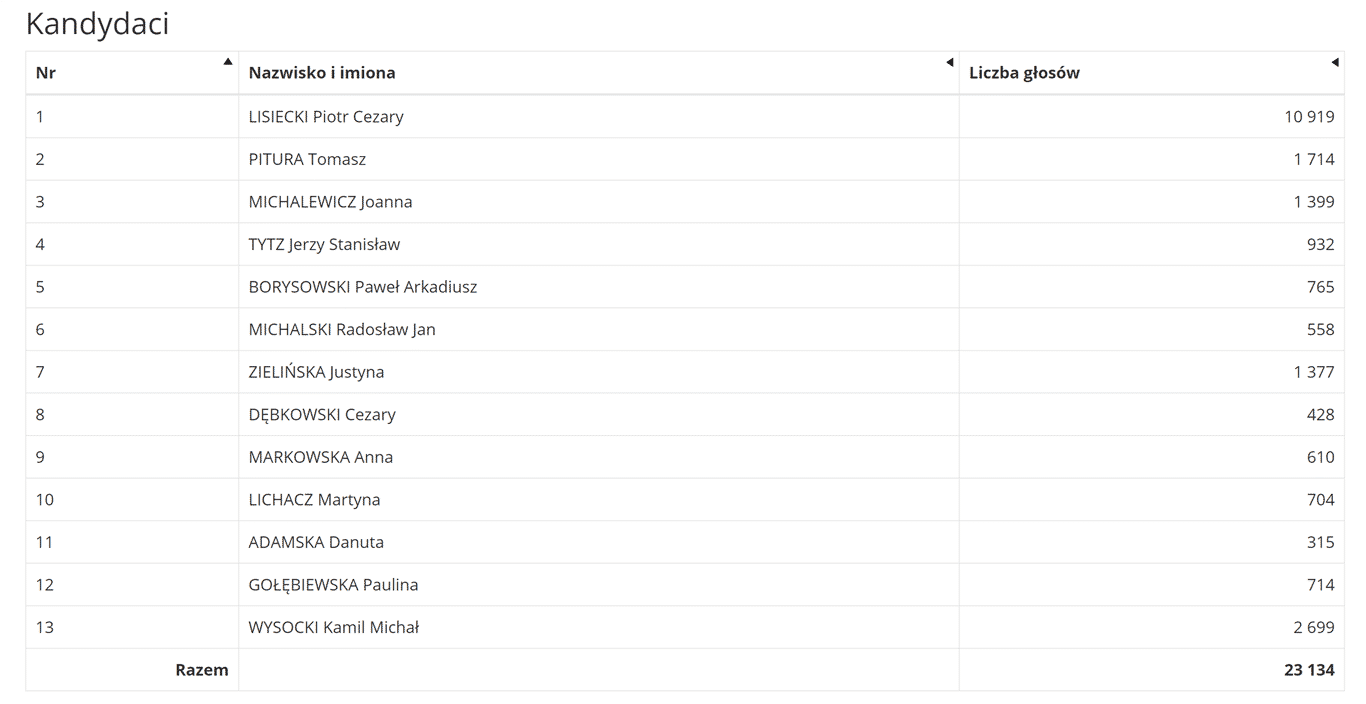Select BORYSOWSKI Paweł Arkadiusz row
Viewport: 1366px width, 704px height.
point(363,287)
